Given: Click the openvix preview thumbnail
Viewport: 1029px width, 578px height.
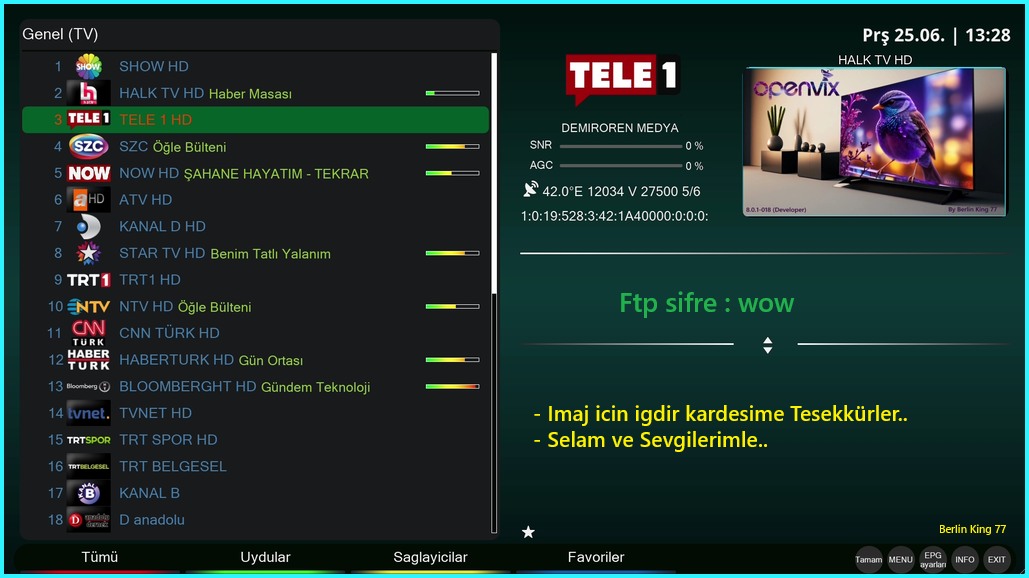Looking at the screenshot, I should point(874,142).
